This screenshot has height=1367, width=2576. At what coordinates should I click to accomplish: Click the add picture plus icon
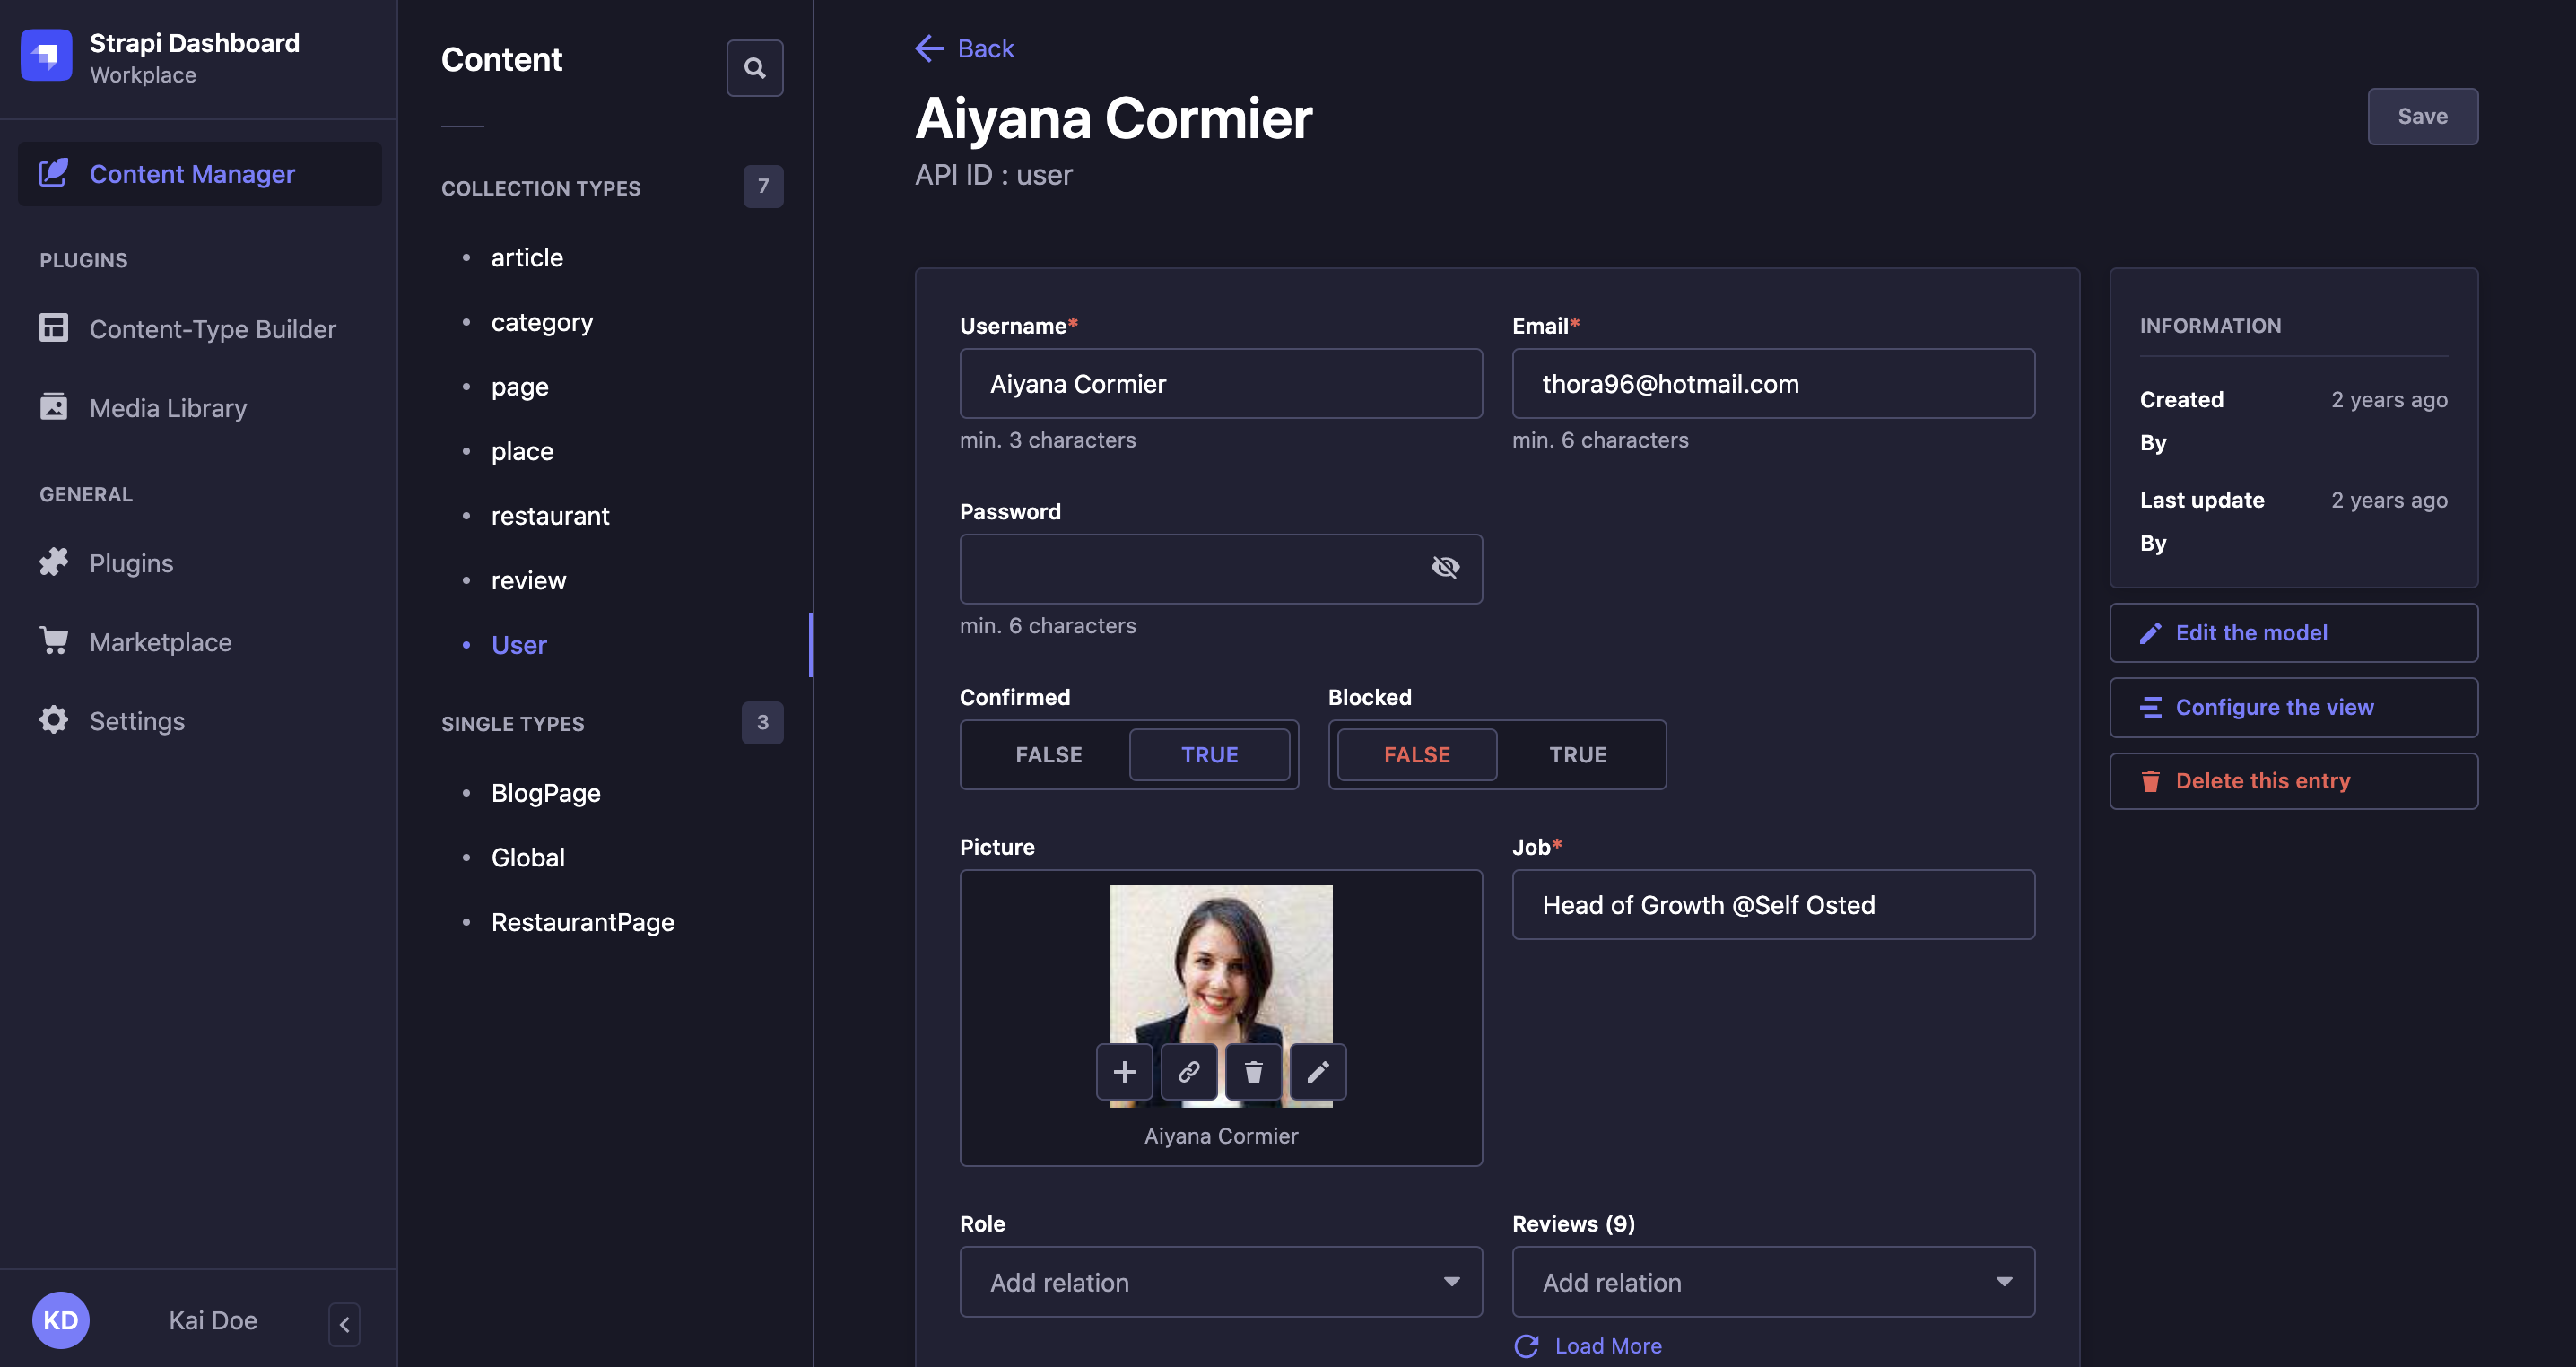tap(1124, 1072)
